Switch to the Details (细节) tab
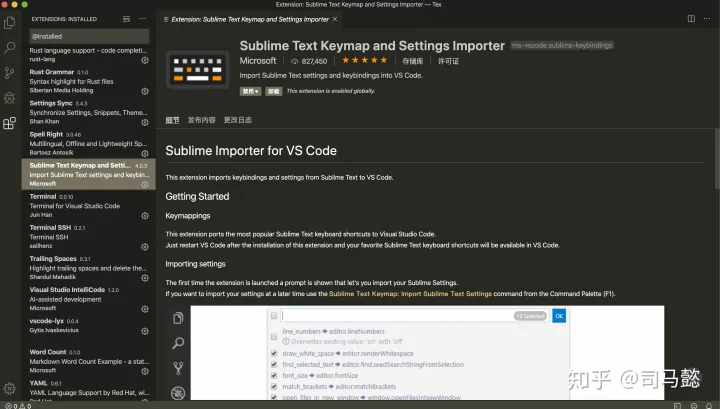The height and width of the screenshot is (409, 720). [x=172, y=120]
